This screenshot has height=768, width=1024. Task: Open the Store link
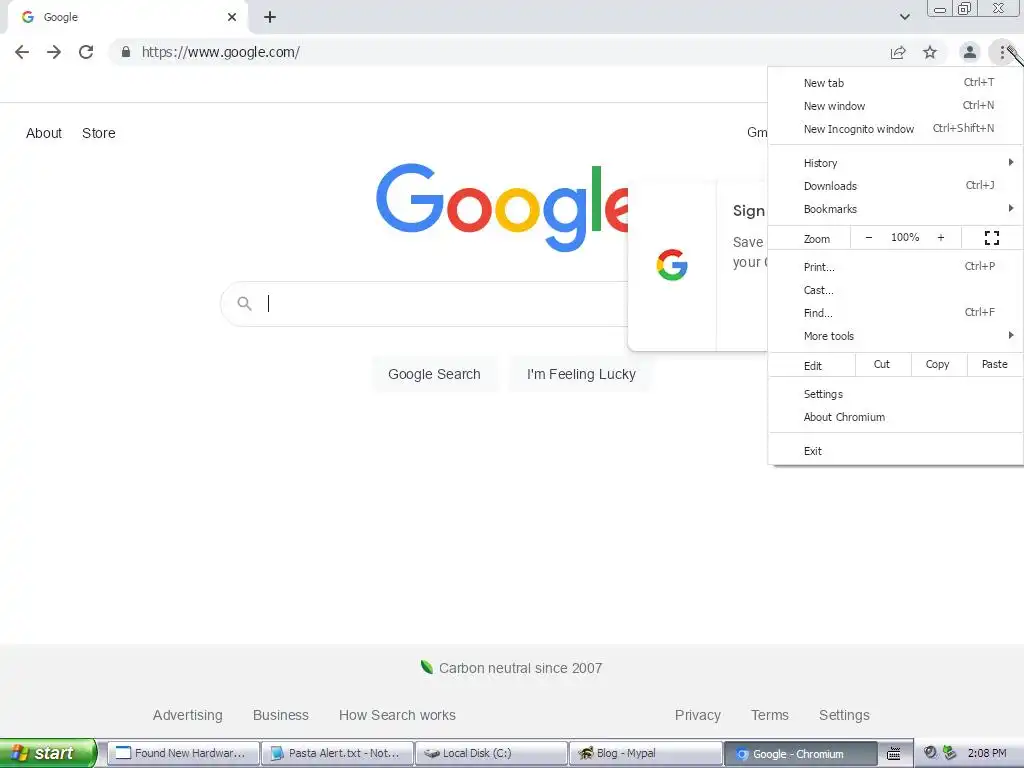point(99,133)
